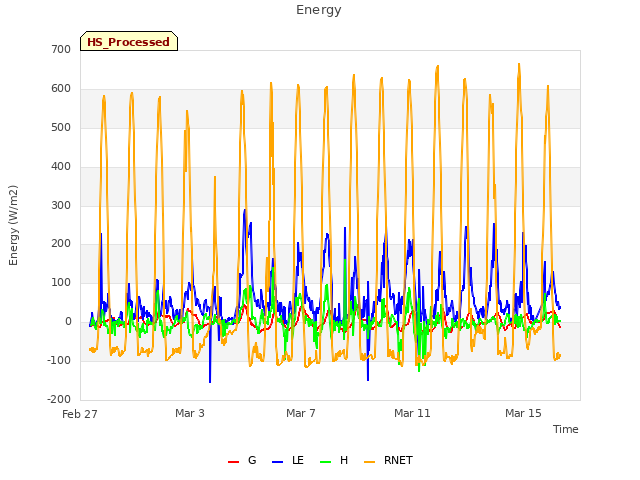Click the Feb 27 x-axis tick label
Image resolution: width=640 pixels, height=480 pixels.
80,414
